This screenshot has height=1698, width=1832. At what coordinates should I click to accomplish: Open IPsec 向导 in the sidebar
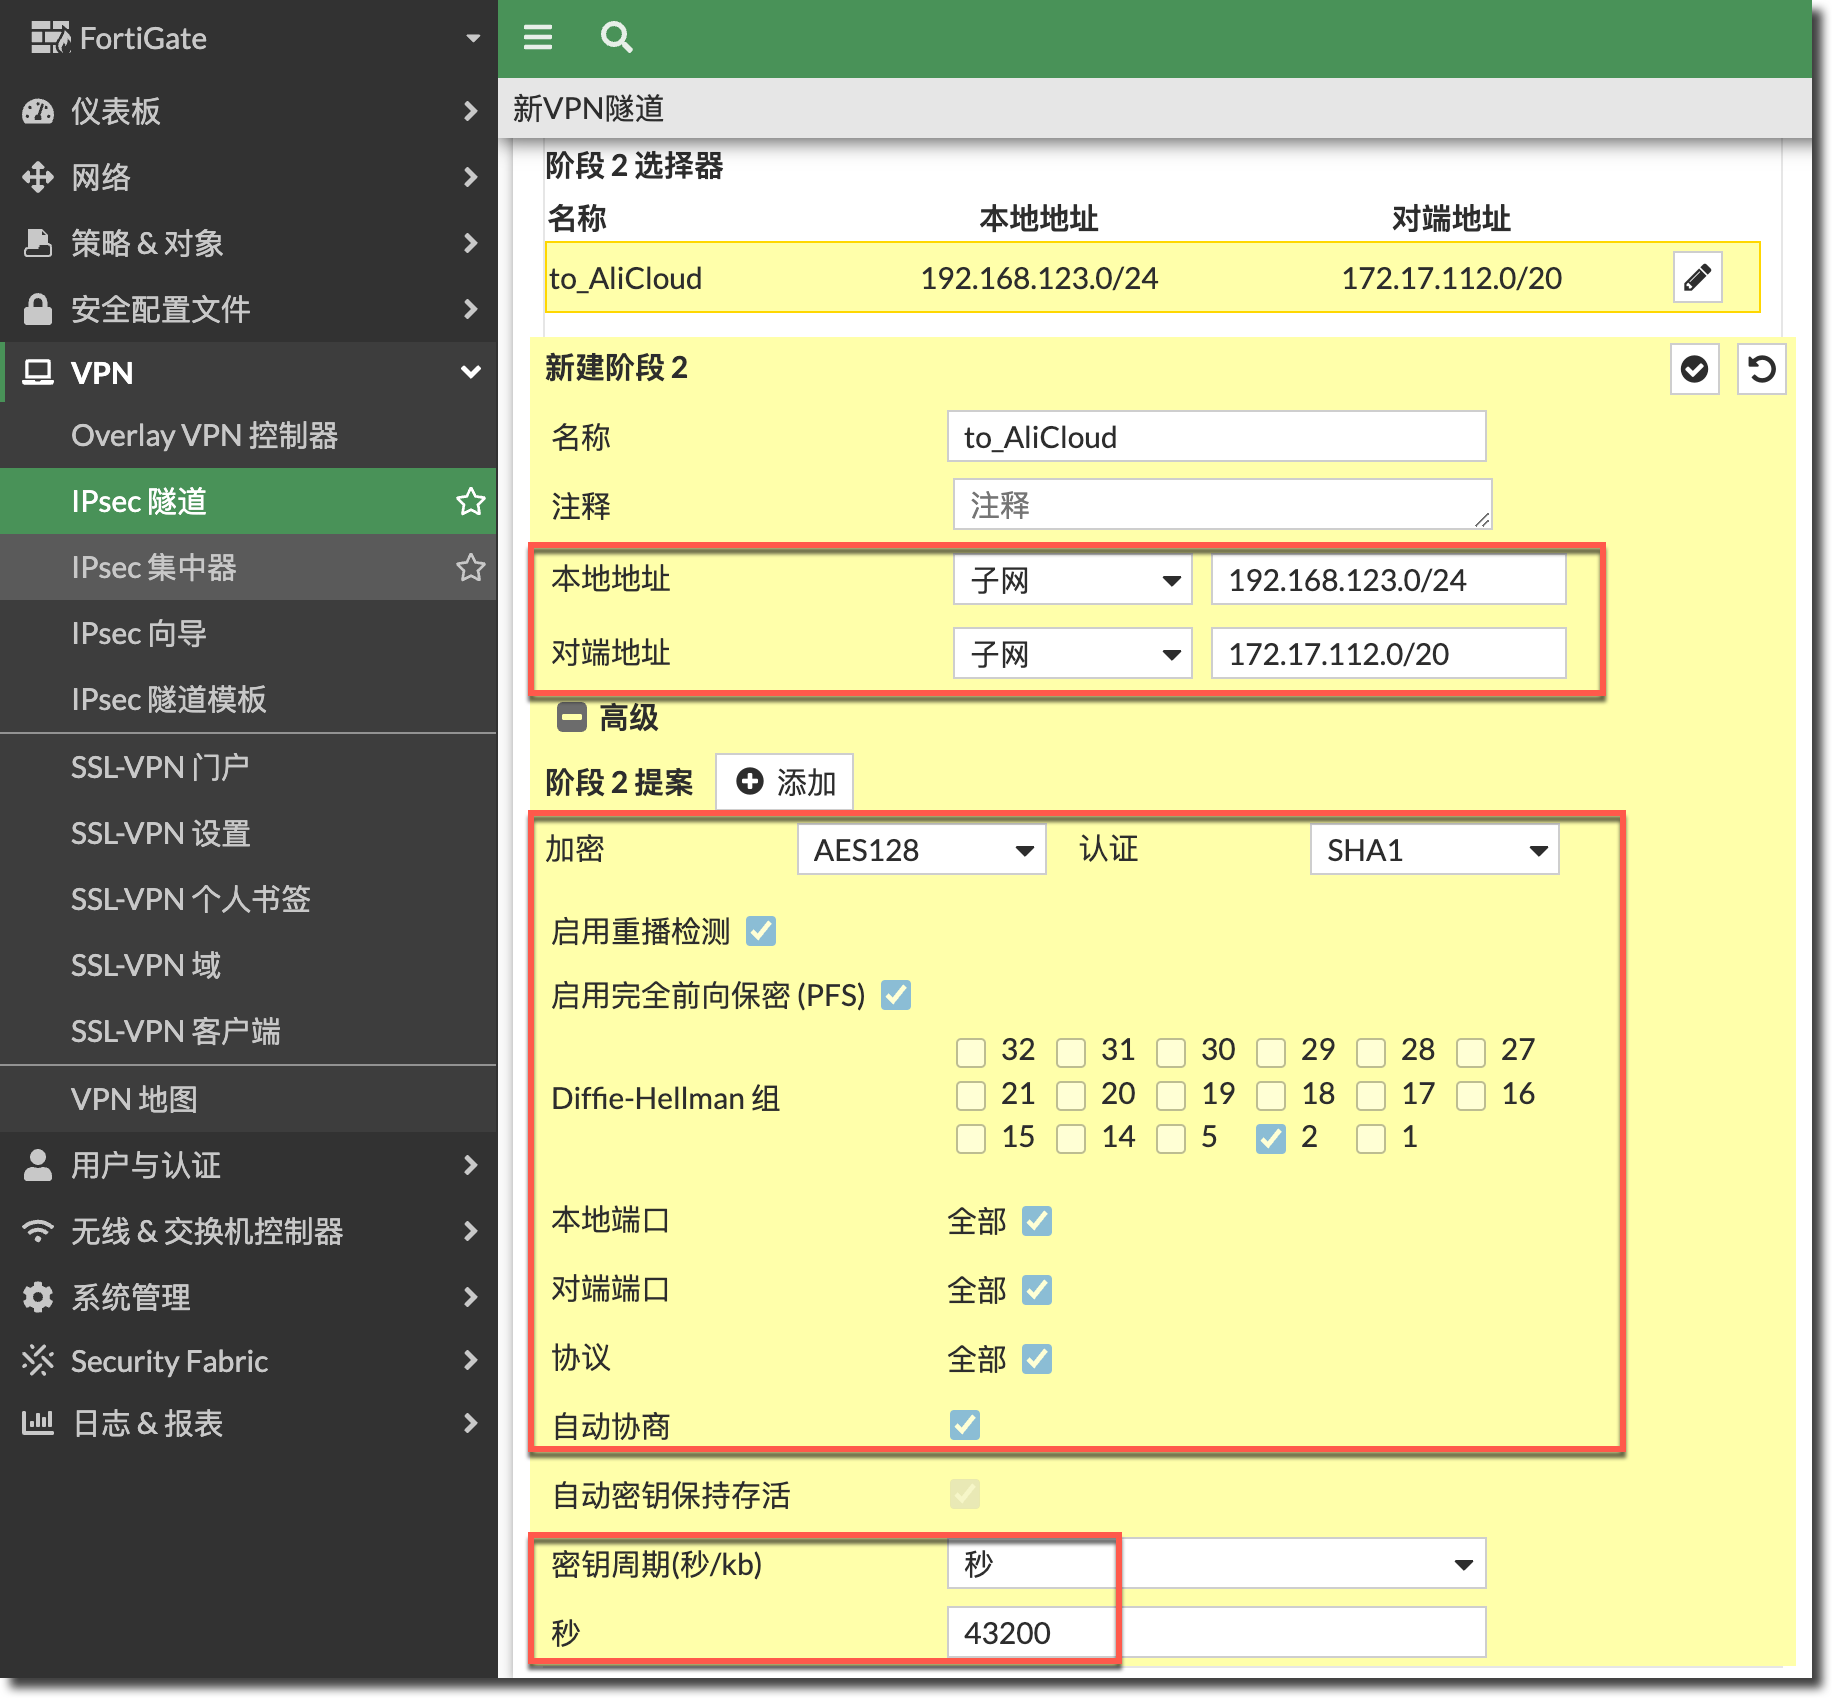coord(139,634)
